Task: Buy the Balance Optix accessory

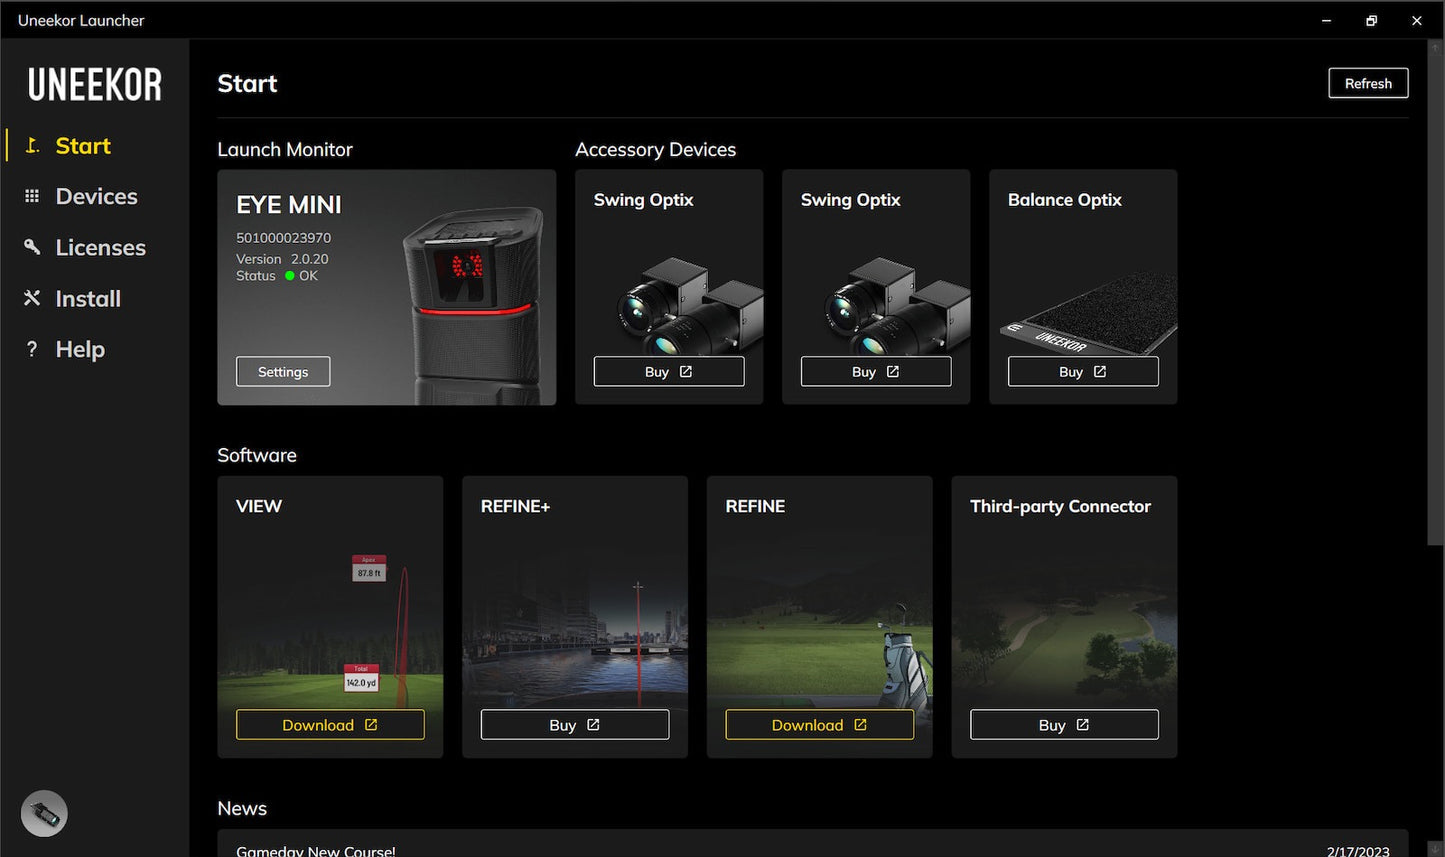Action: click(1083, 372)
